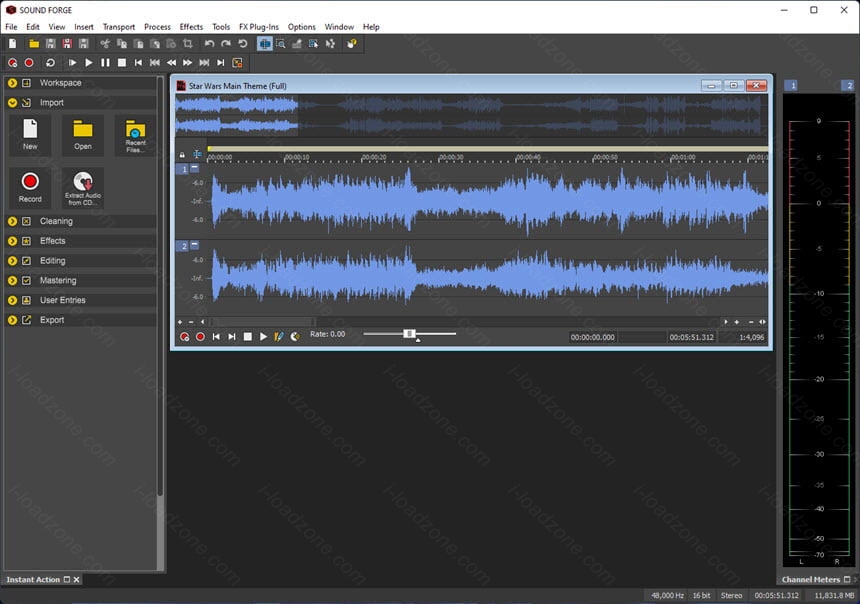Open a file using the toolbar folder icon
Image resolution: width=860 pixels, height=604 pixels.
coord(34,44)
